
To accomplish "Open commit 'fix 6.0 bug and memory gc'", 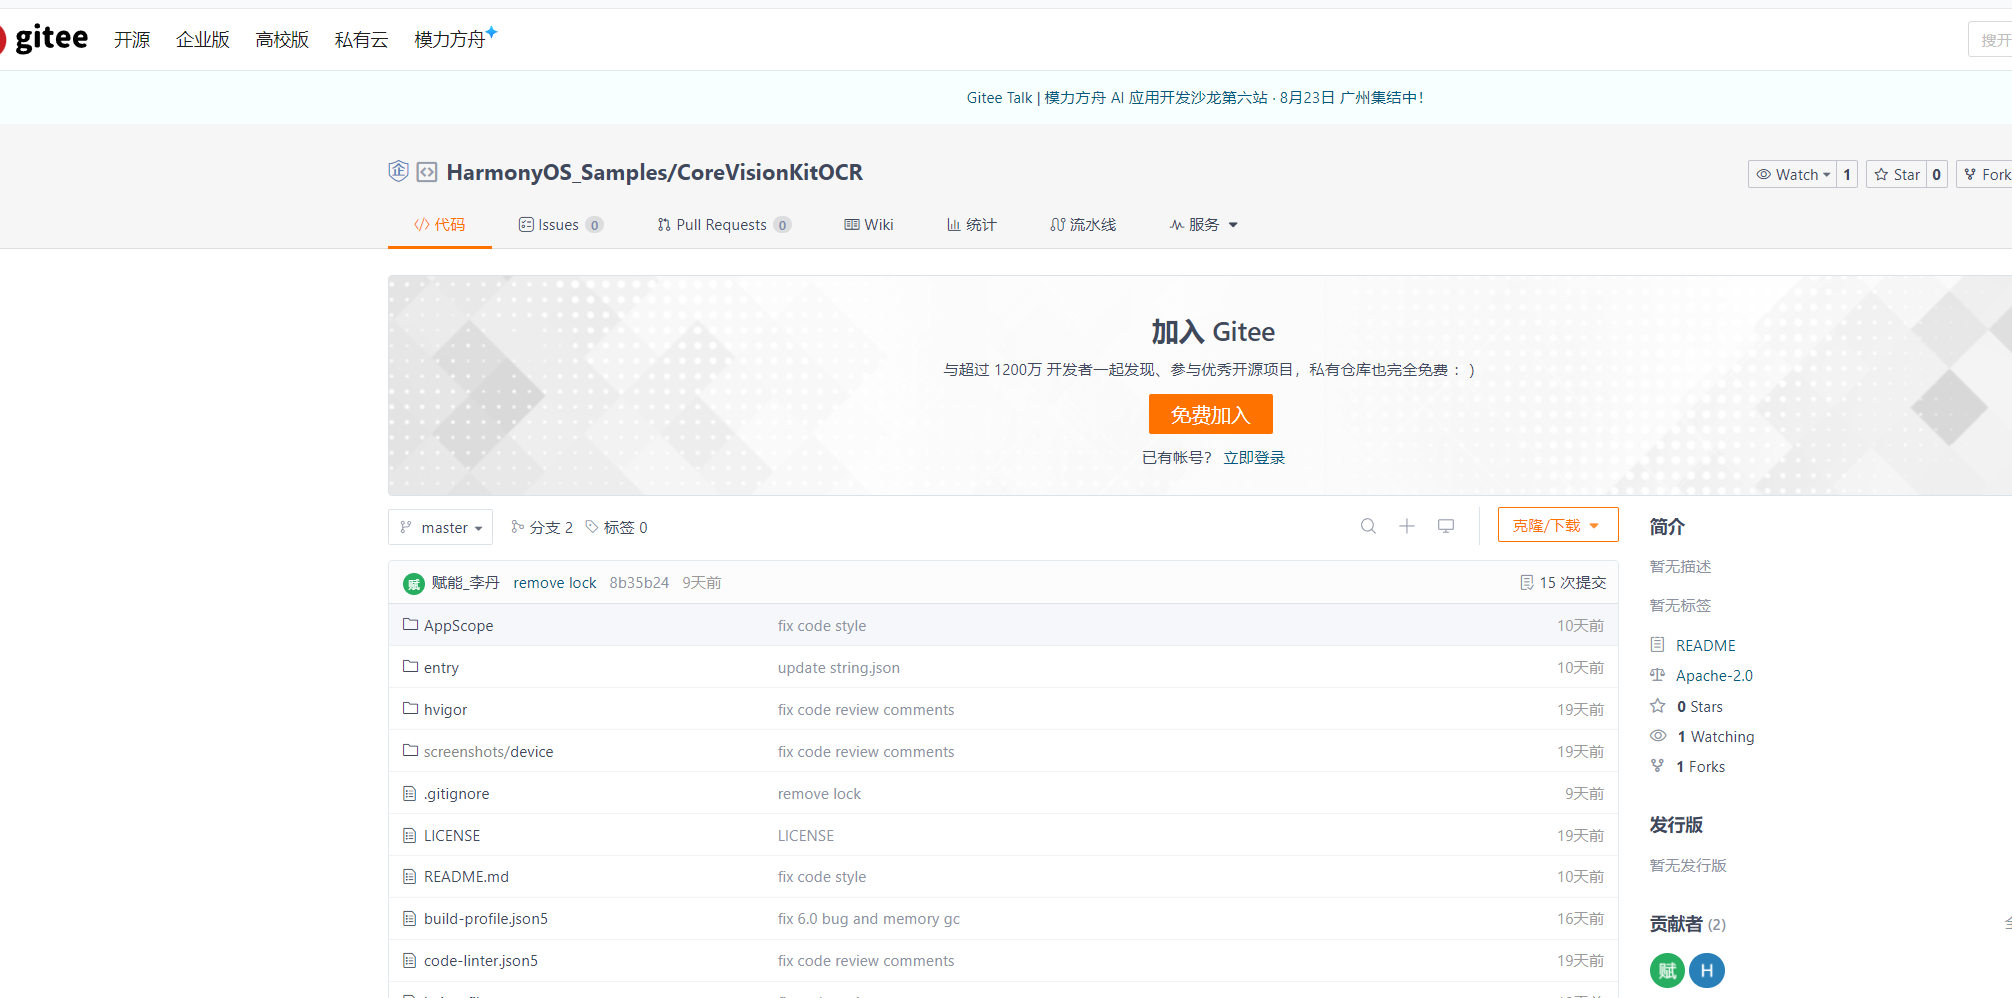I will (x=868, y=918).
